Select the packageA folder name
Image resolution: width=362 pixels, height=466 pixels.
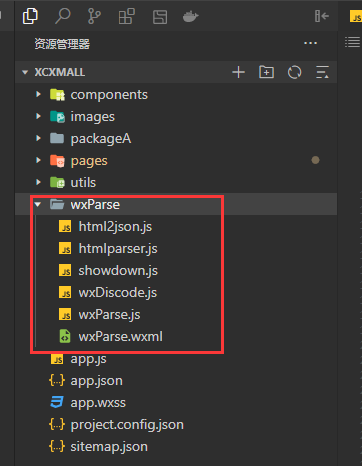[x=101, y=139]
